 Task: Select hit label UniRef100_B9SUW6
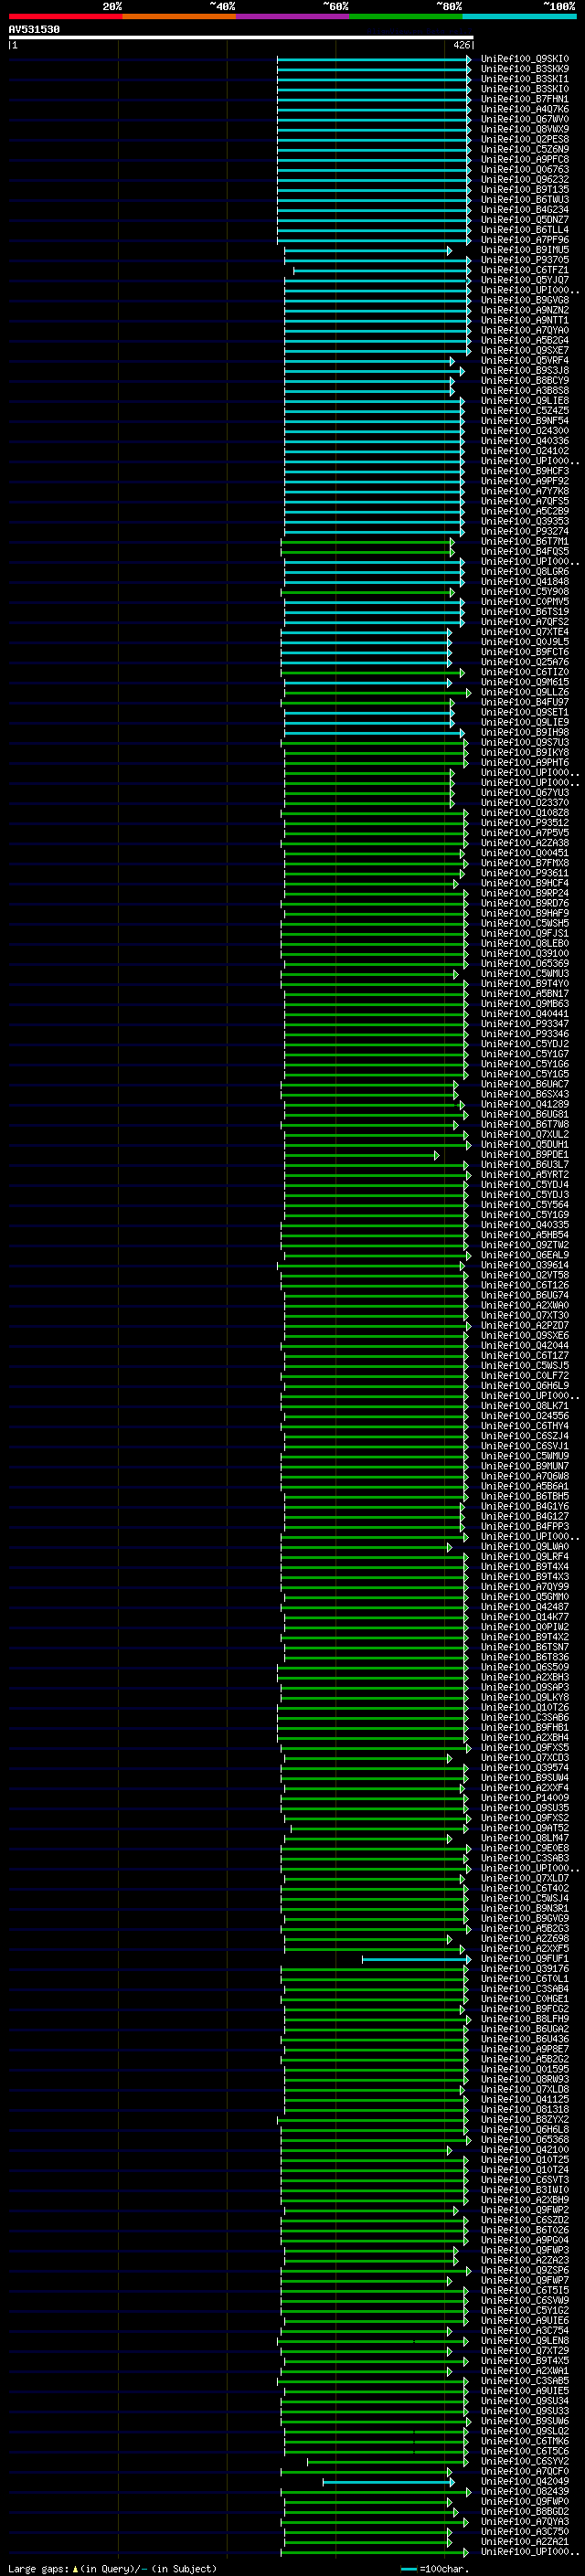[x=524, y=2422]
